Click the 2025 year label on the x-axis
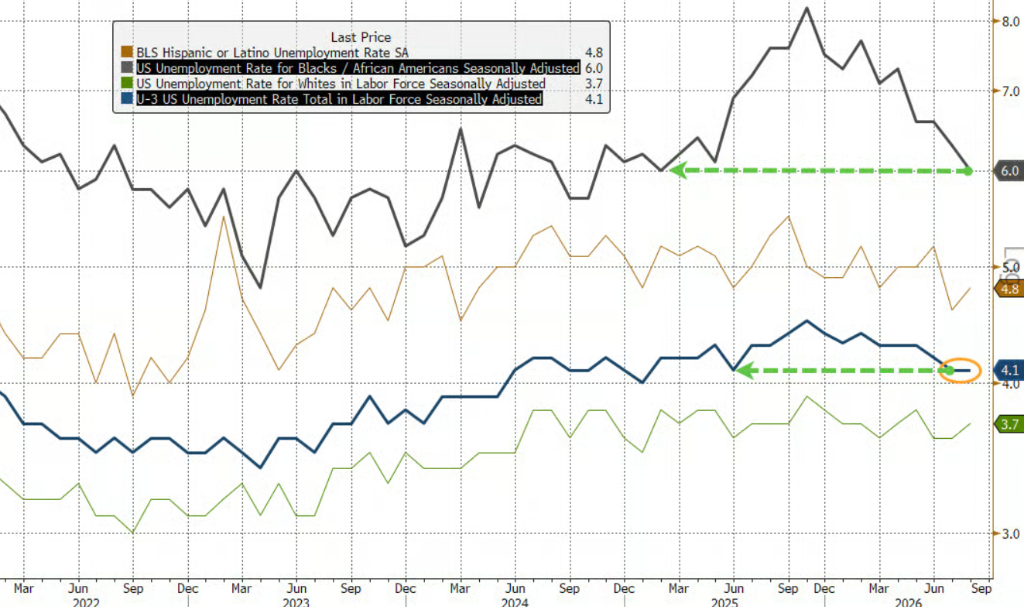This screenshot has height=607, width=1024. (x=725, y=602)
